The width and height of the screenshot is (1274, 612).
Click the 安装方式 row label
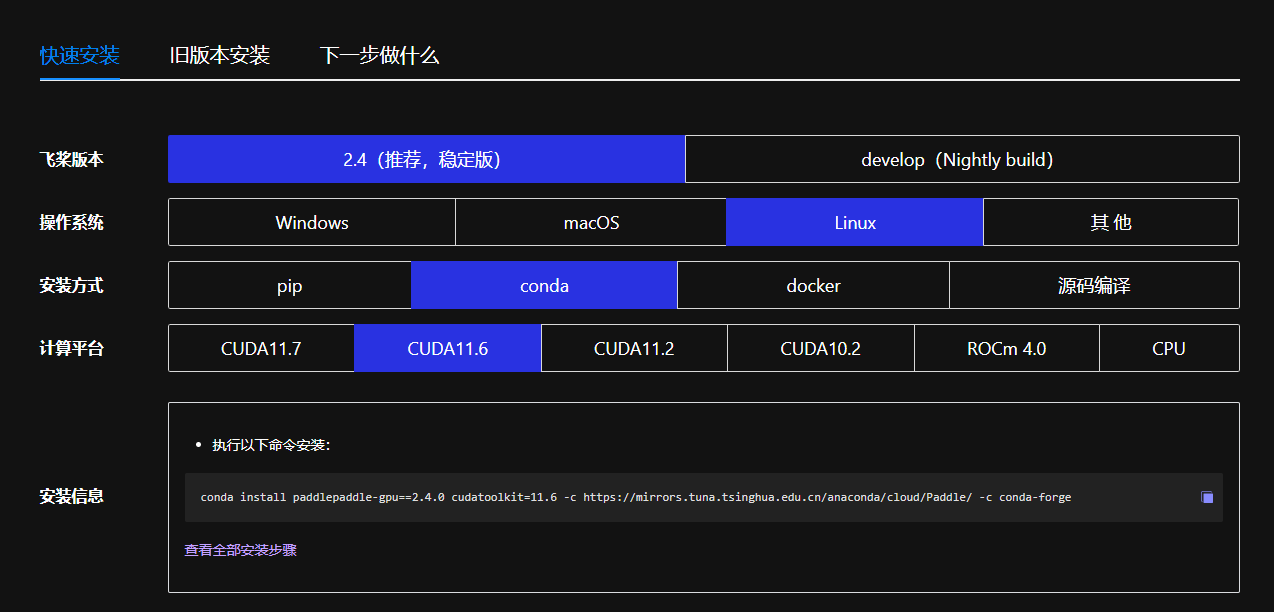71,285
